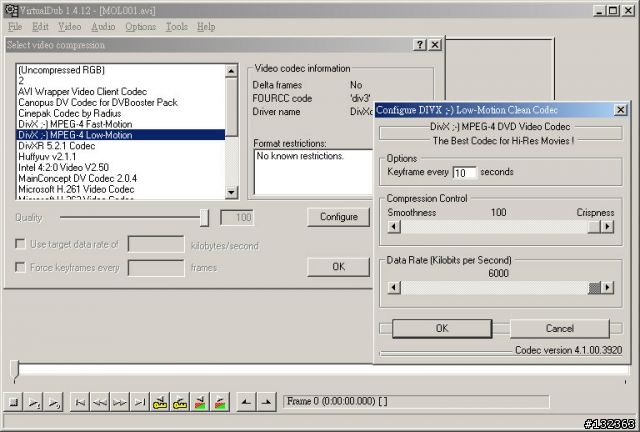Click the timeline position handle at frame 0
This screenshot has height=432, width=640.
(15, 371)
